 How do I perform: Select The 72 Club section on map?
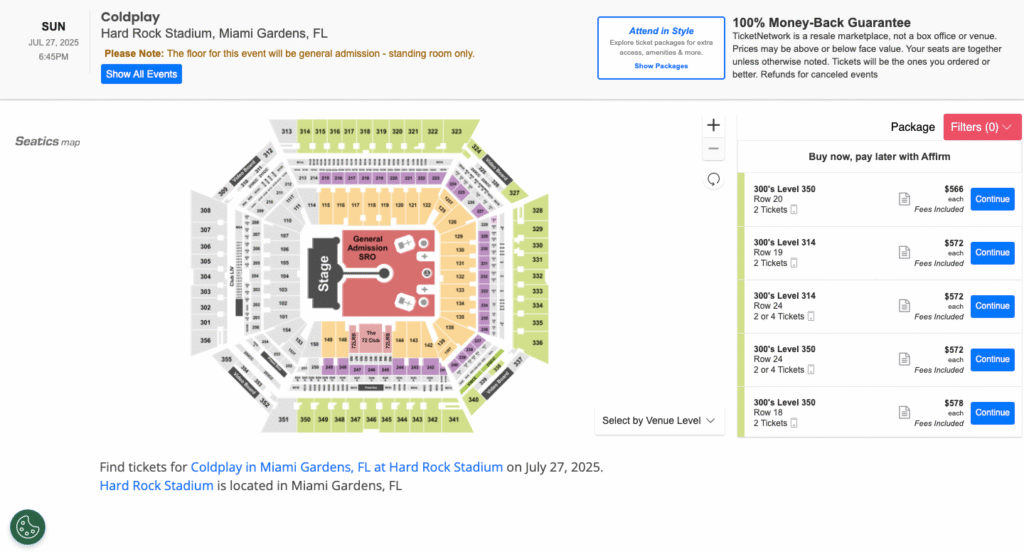pos(370,337)
